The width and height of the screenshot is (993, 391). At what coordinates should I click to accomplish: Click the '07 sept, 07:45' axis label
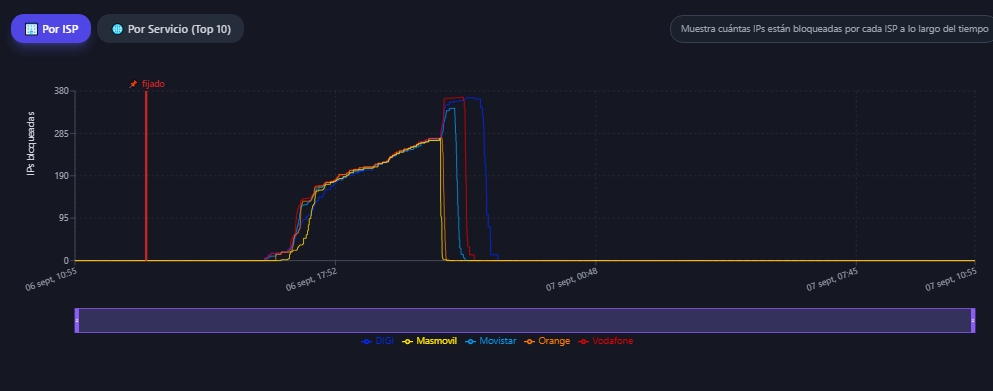832,279
